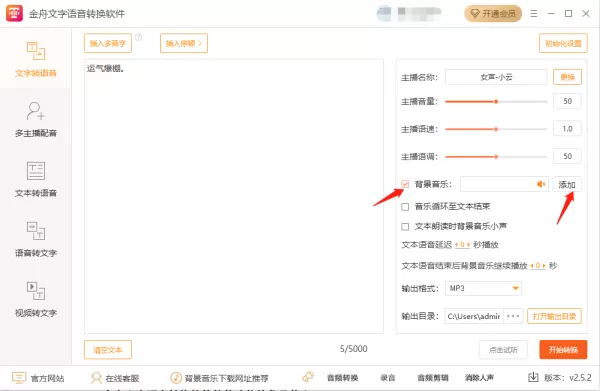The height and width of the screenshot is (391, 600).
Task: Click the three-dots browse output directory button
Action: click(513, 316)
